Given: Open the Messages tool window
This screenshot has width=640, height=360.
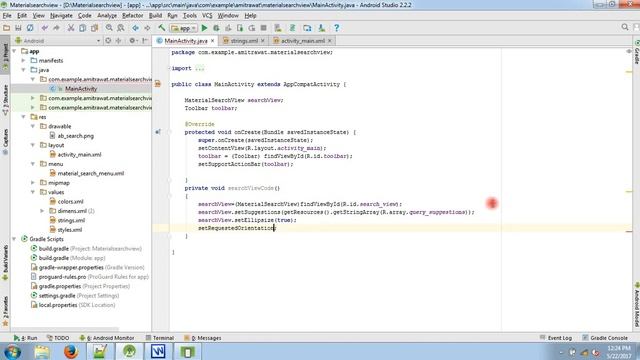Looking at the screenshot, I should (202, 338).
